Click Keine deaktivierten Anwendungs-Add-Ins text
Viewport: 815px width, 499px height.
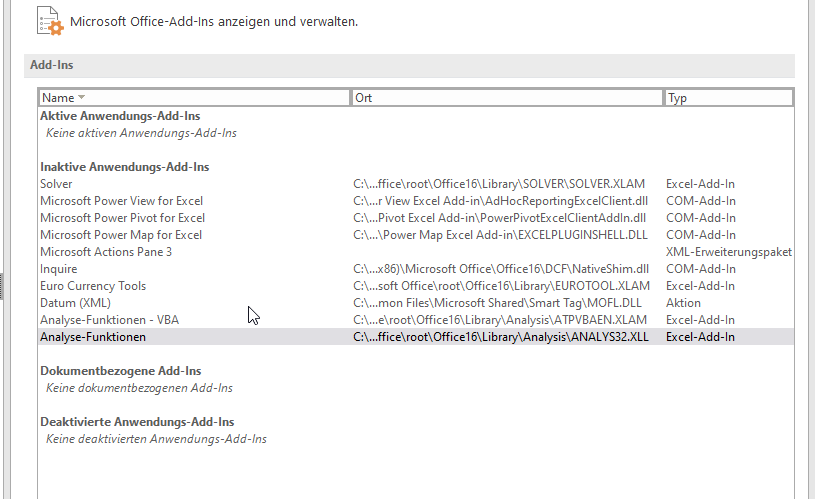(x=156, y=439)
